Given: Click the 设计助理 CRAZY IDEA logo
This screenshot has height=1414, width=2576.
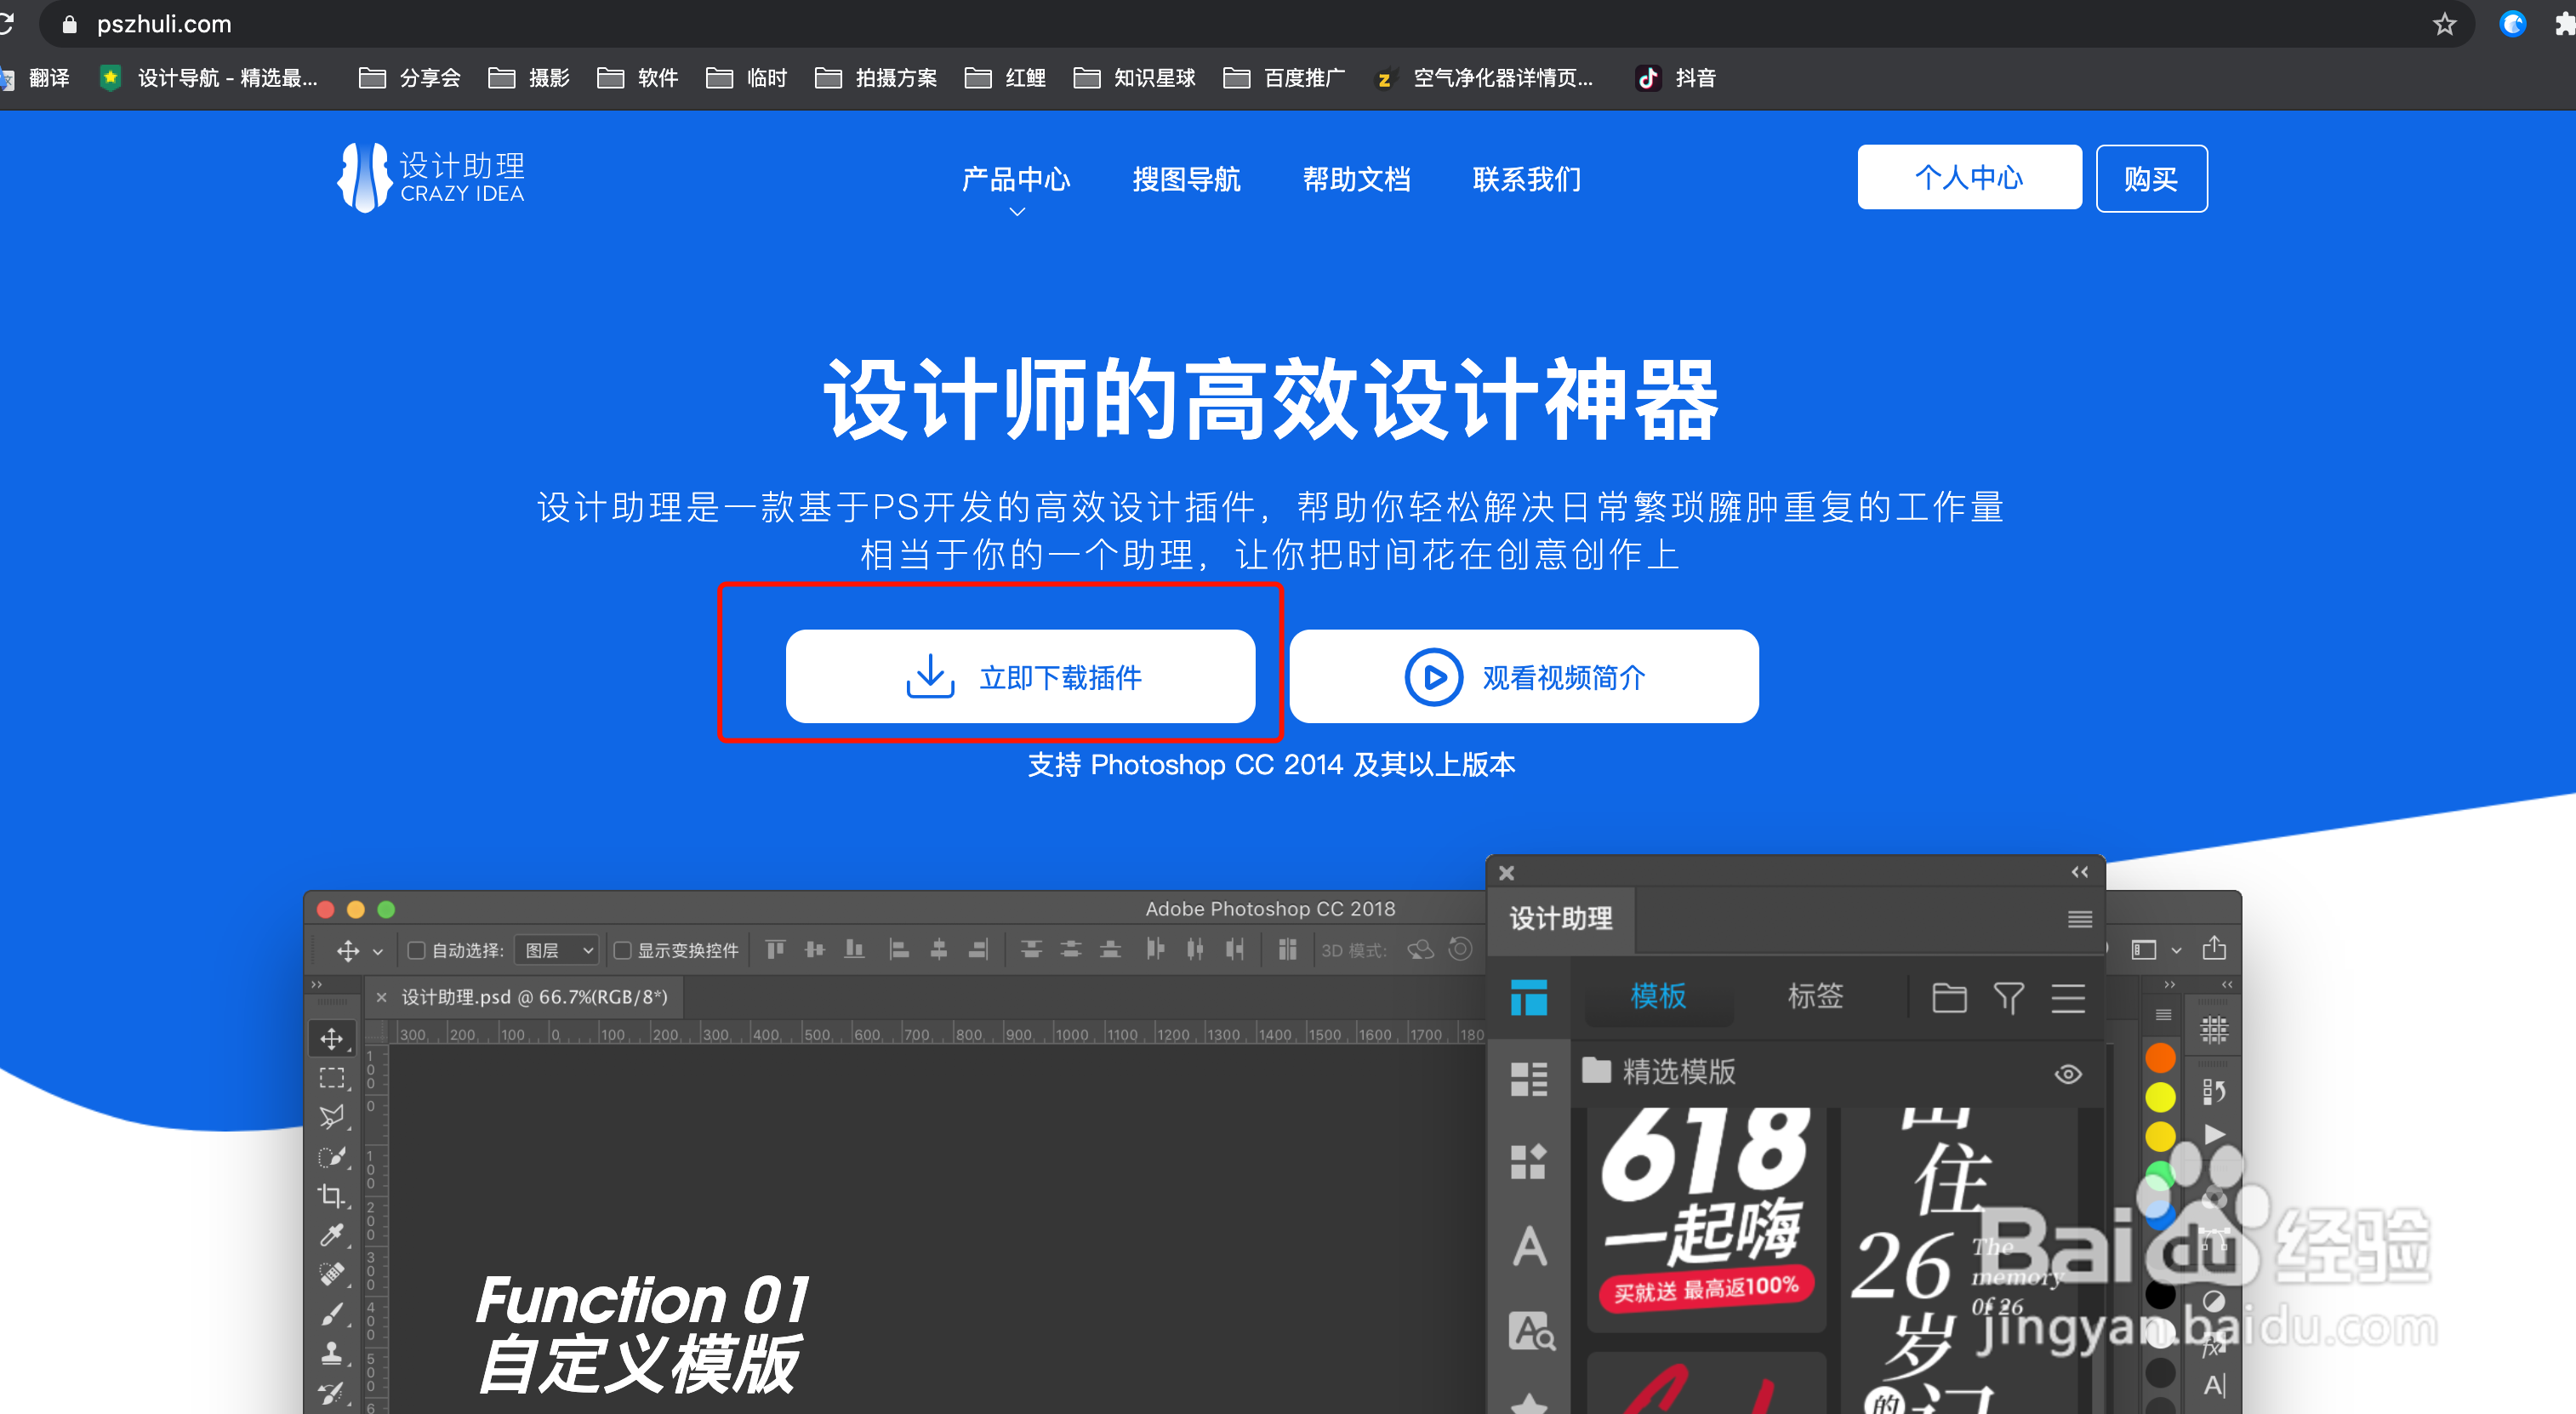Looking at the screenshot, I should tap(431, 176).
